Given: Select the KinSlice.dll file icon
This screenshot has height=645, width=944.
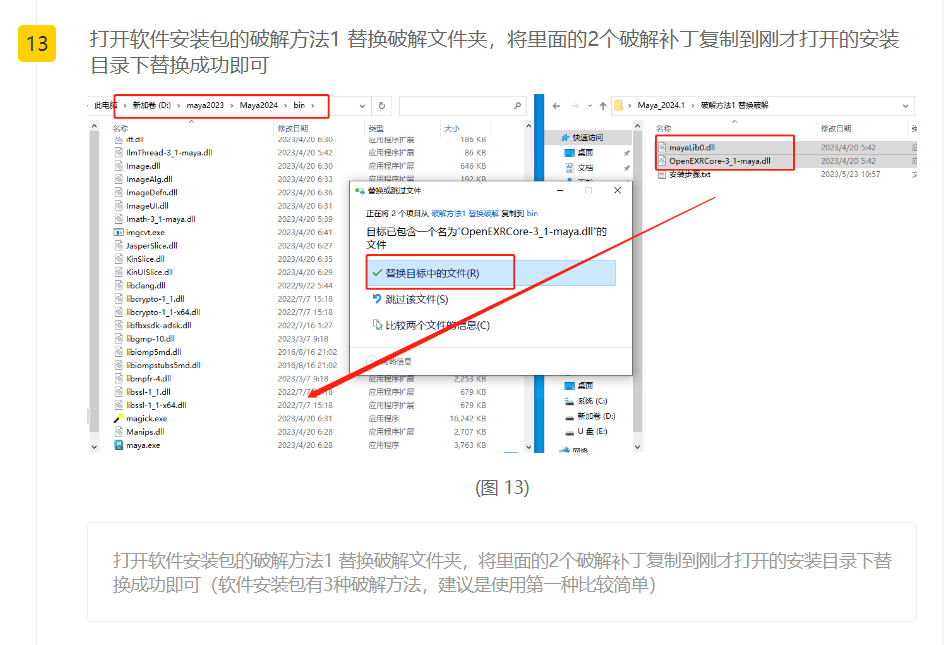Looking at the screenshot, I should (119, 258).
